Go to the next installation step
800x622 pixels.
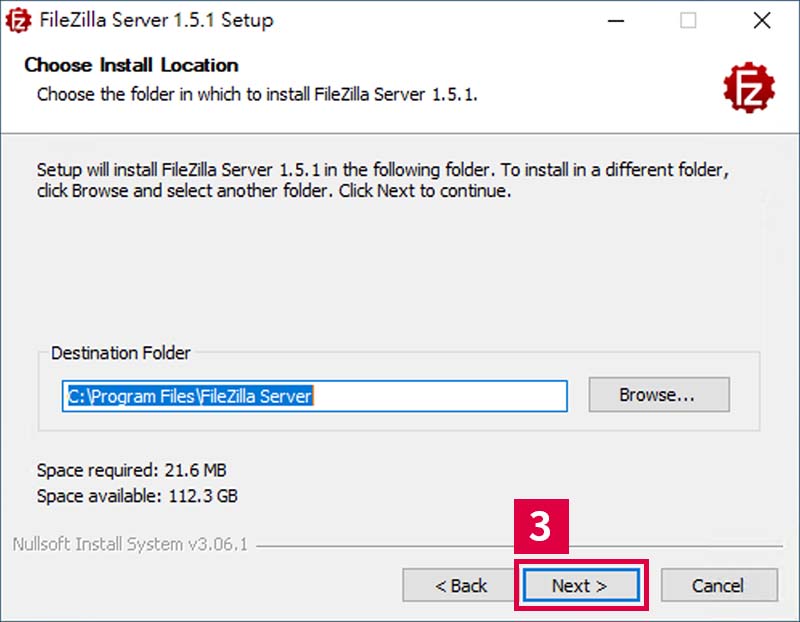(581, 585)
